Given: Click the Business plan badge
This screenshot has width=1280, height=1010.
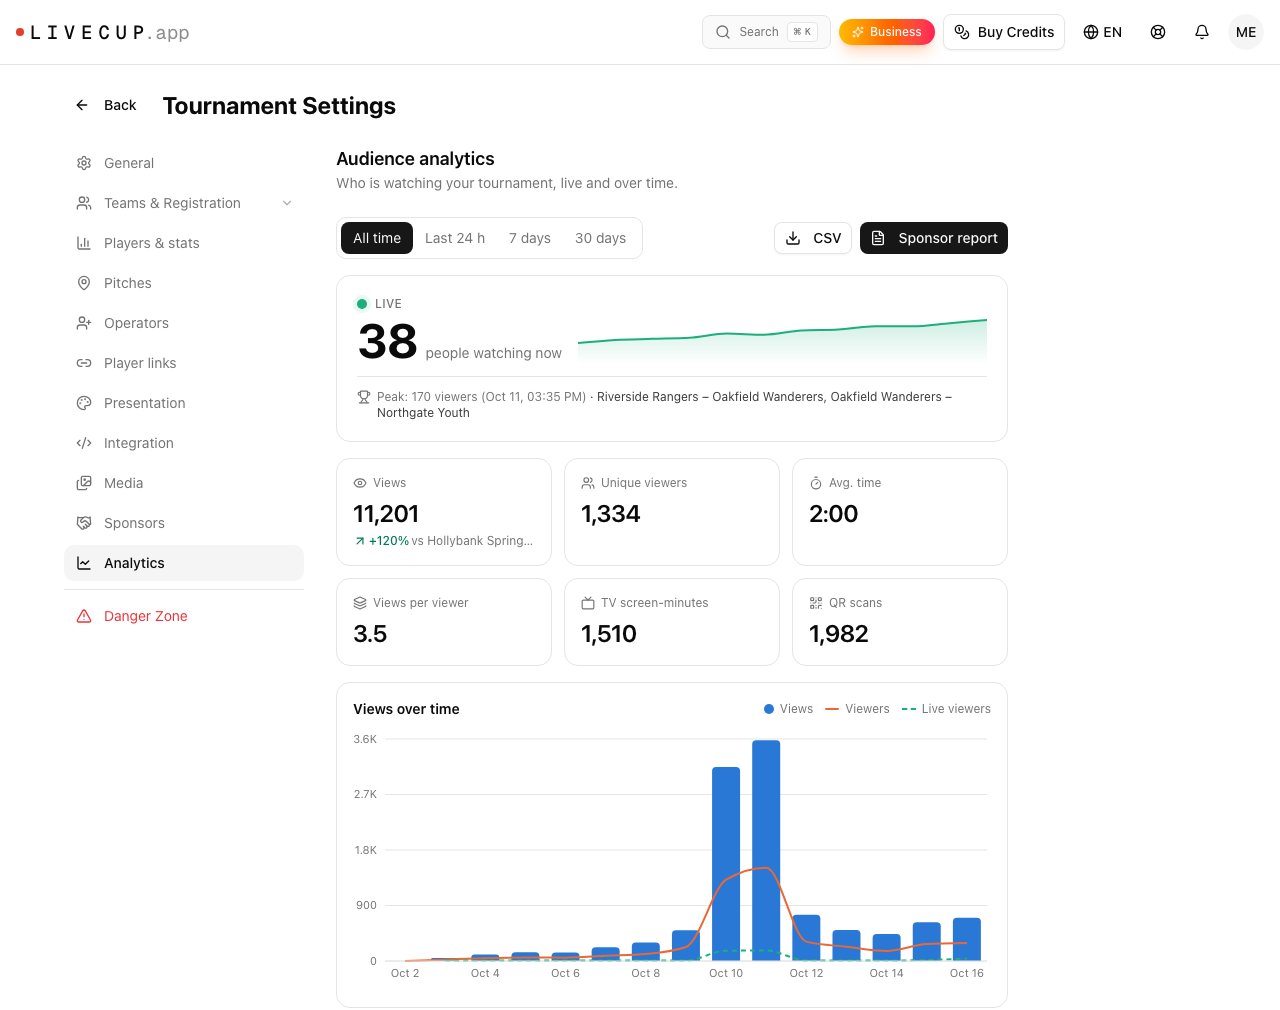Looking at the screenshot, I should [887, 32].
